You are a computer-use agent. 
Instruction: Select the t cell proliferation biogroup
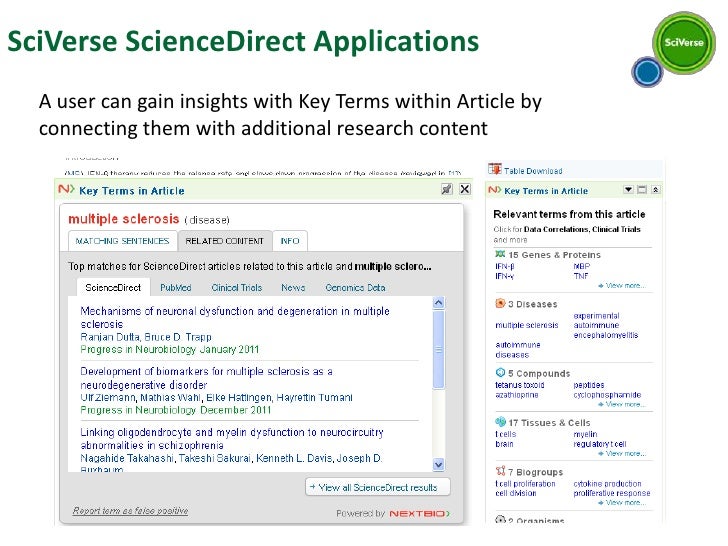tap(525, 484)
